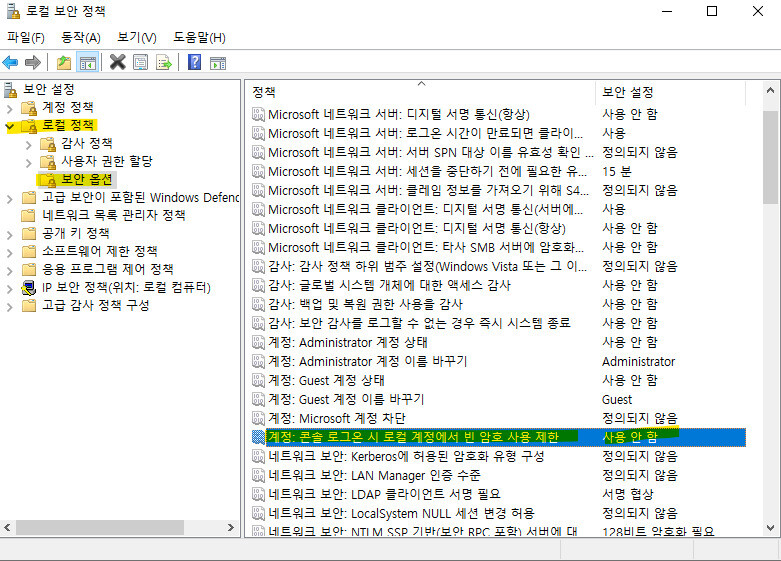781x561 pixels.
Task: Expand the 소프트웨어 제한 정책 node
Action: [x=9, y=253]
